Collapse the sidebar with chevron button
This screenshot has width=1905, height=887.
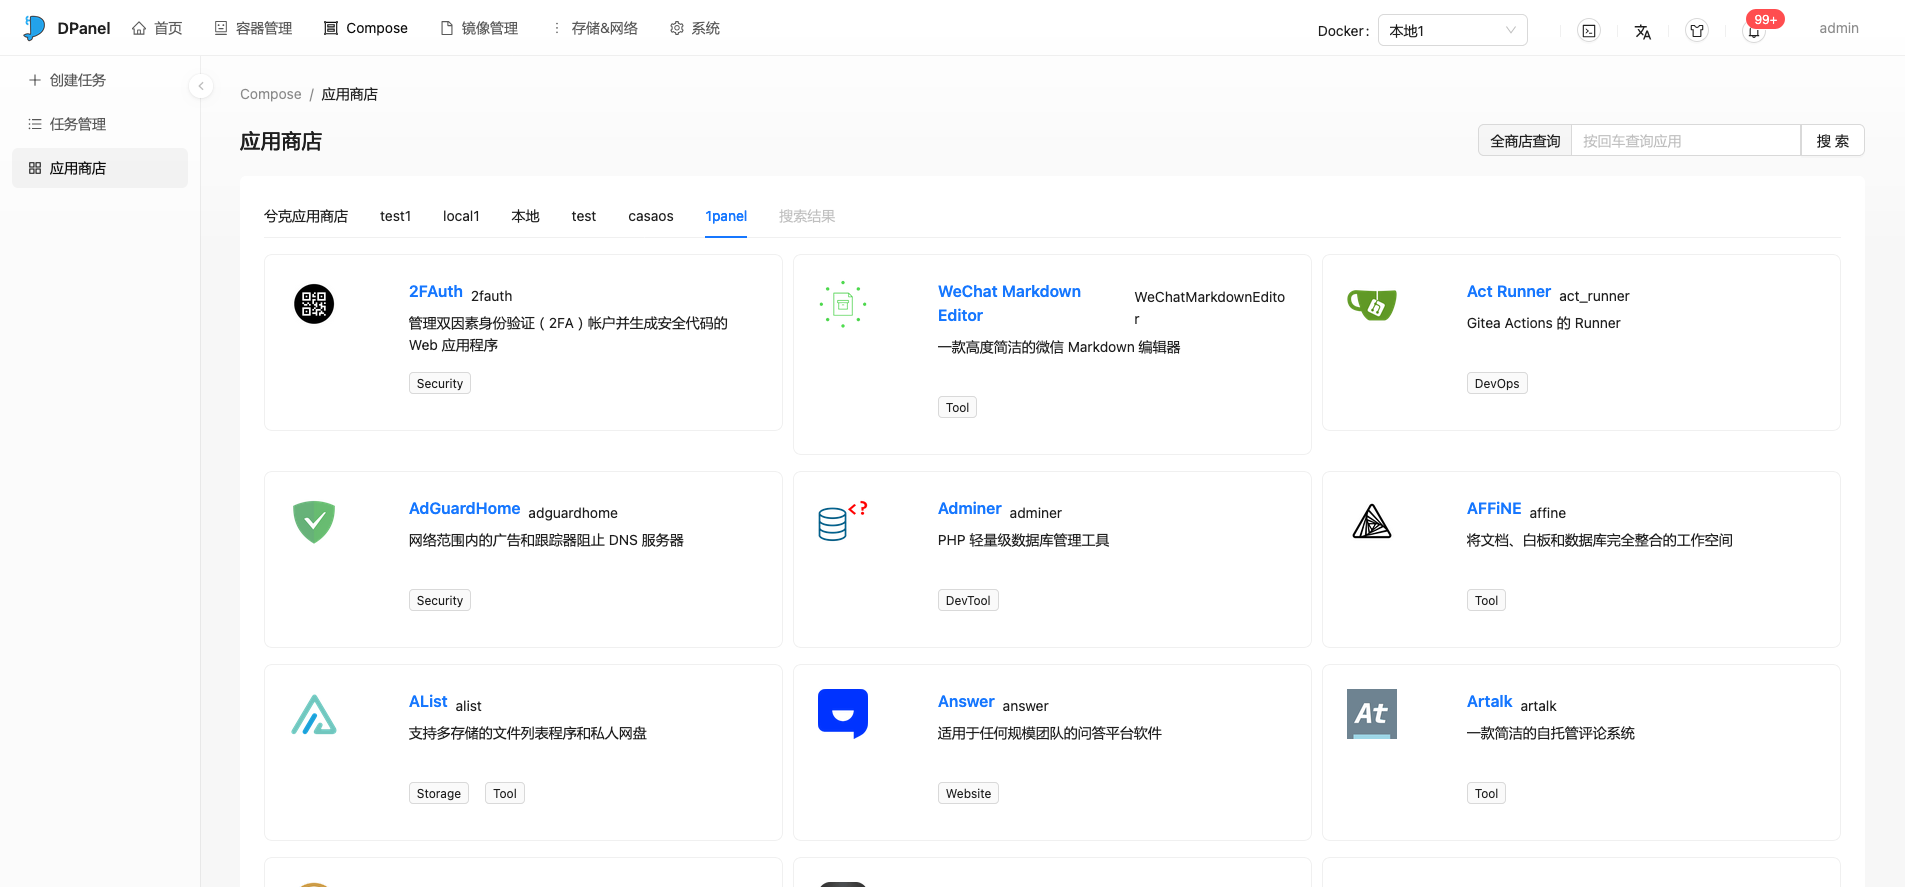click(201, 86)
